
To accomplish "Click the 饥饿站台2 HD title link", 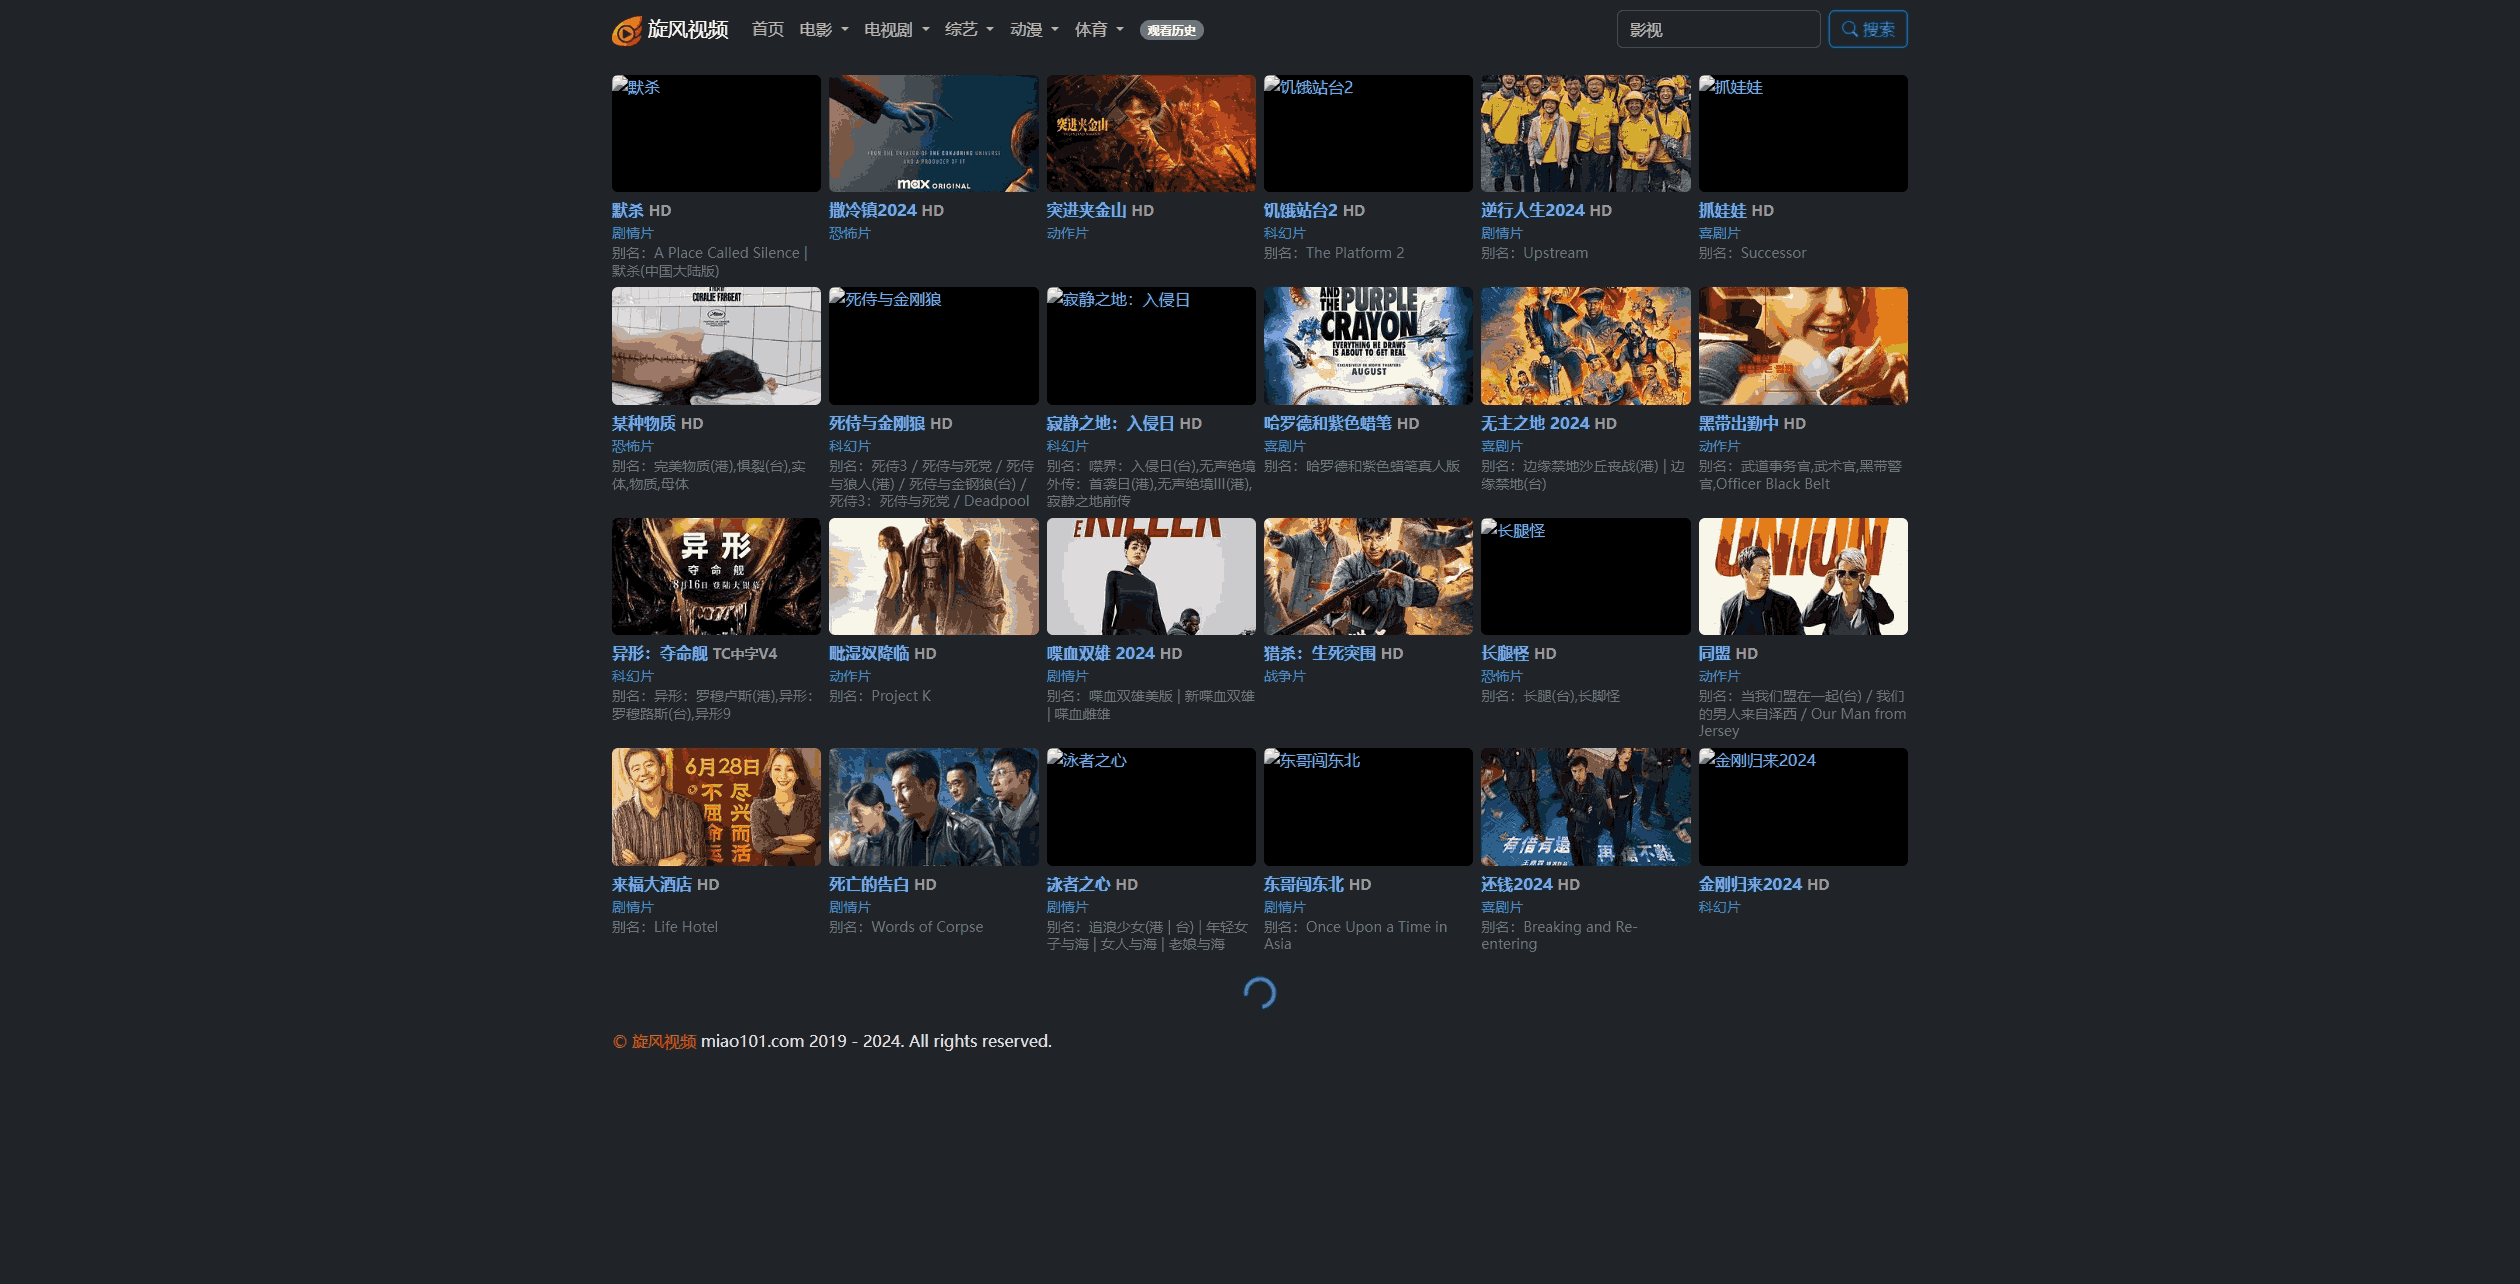I will [1314, 210].
